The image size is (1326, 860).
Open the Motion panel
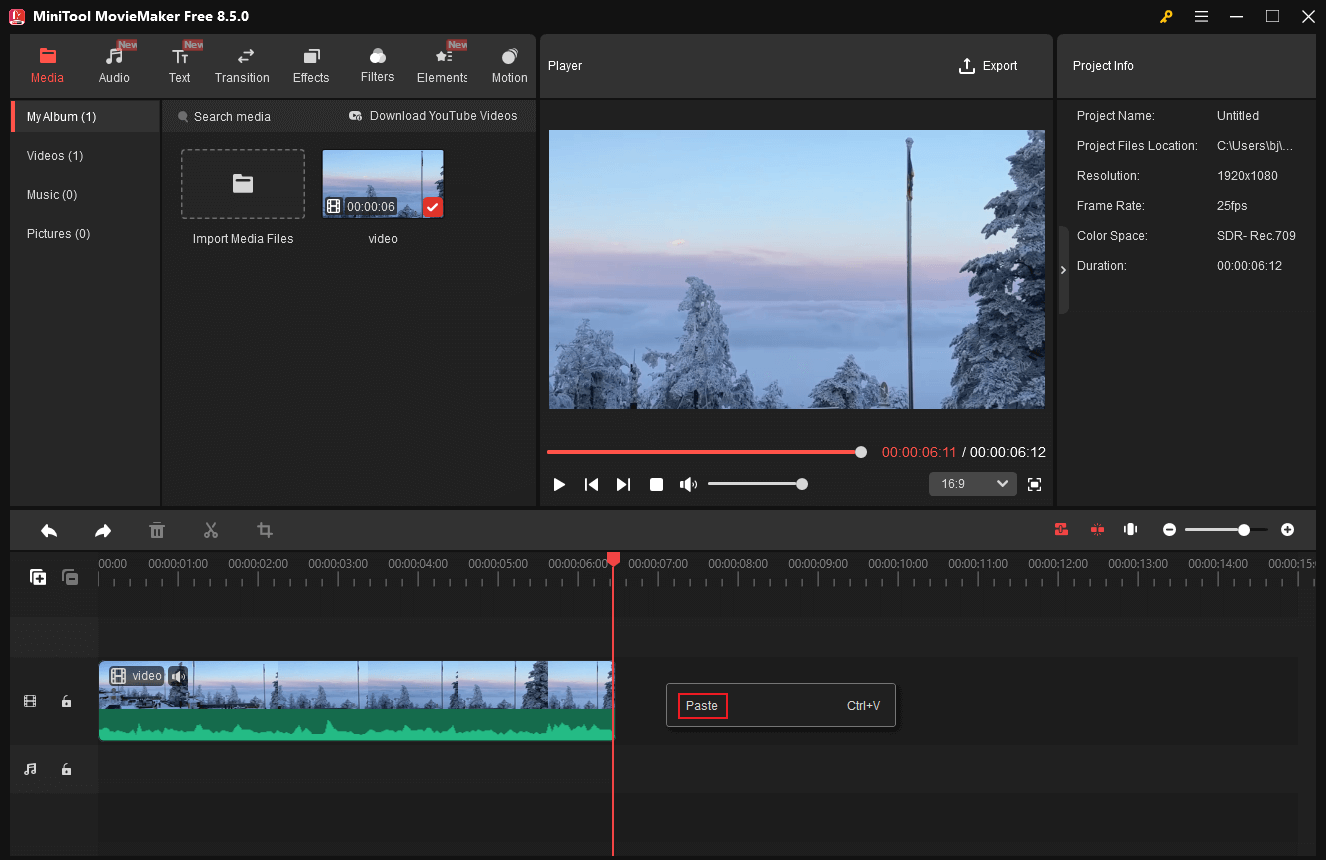(x=509, y=63)
